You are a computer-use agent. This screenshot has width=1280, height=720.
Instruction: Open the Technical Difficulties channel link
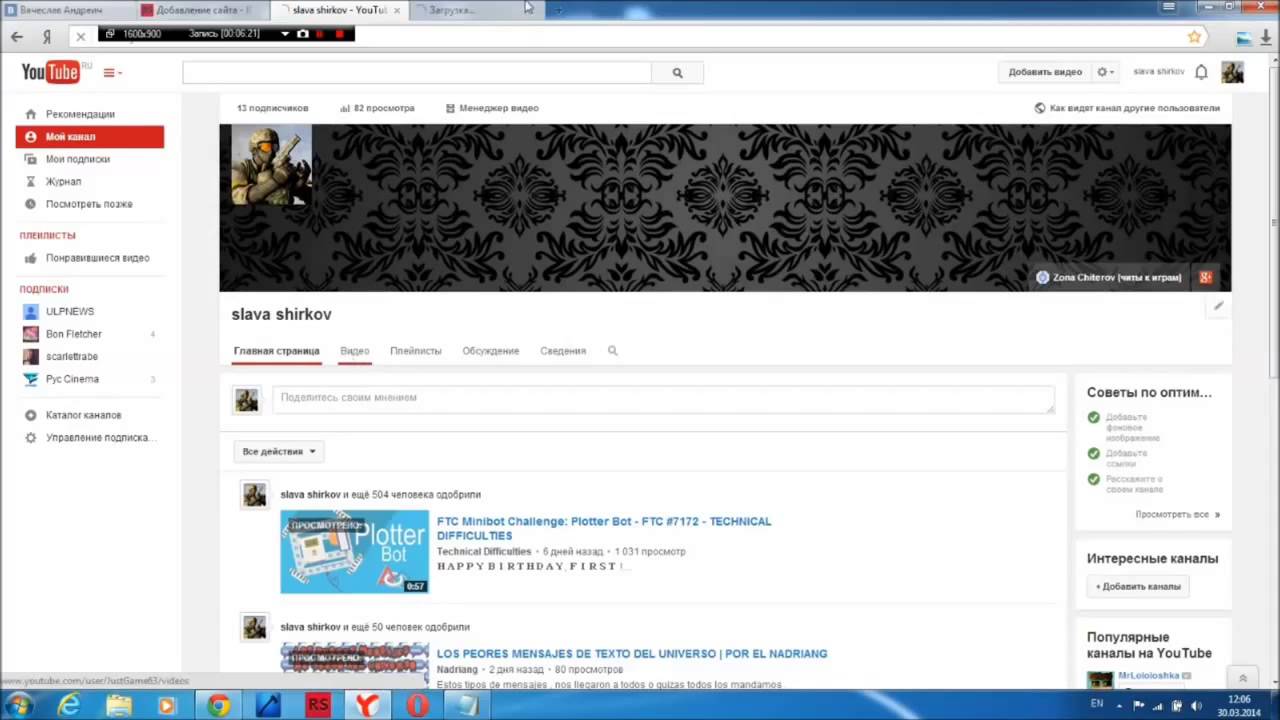484,552
